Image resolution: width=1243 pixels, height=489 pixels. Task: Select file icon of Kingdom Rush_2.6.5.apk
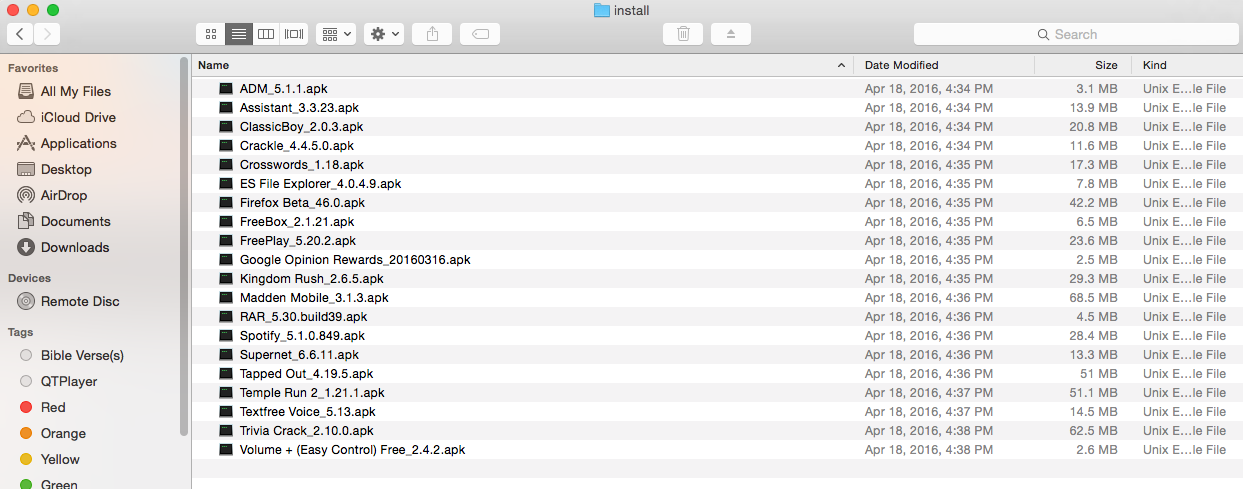coord(226,279)
